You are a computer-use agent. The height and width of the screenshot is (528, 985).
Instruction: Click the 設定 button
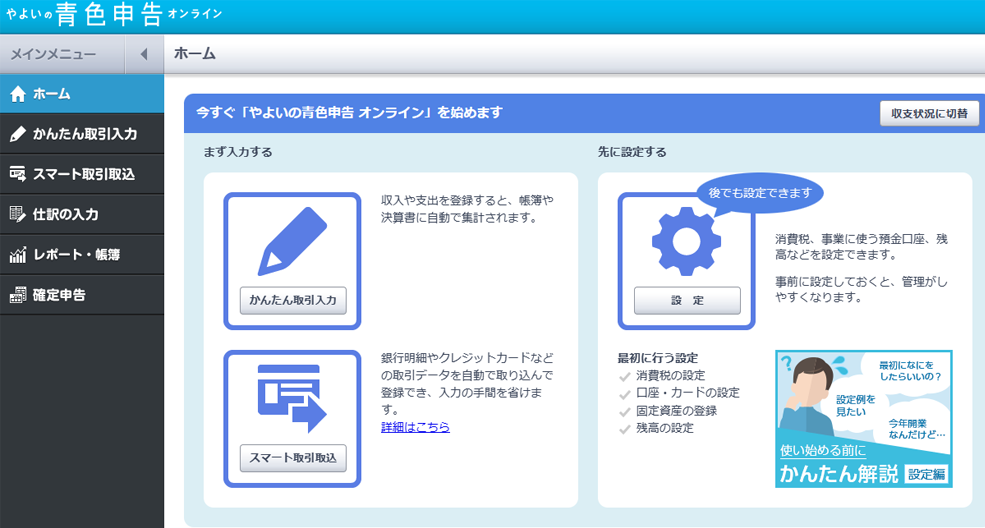click(x=687, y=300)
